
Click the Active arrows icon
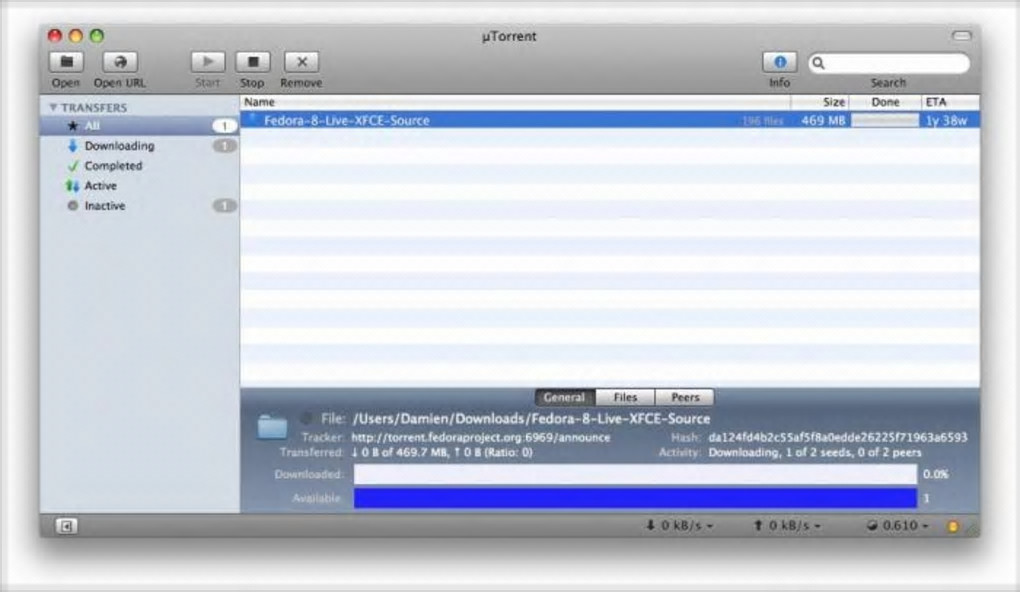tap(72, 186)
